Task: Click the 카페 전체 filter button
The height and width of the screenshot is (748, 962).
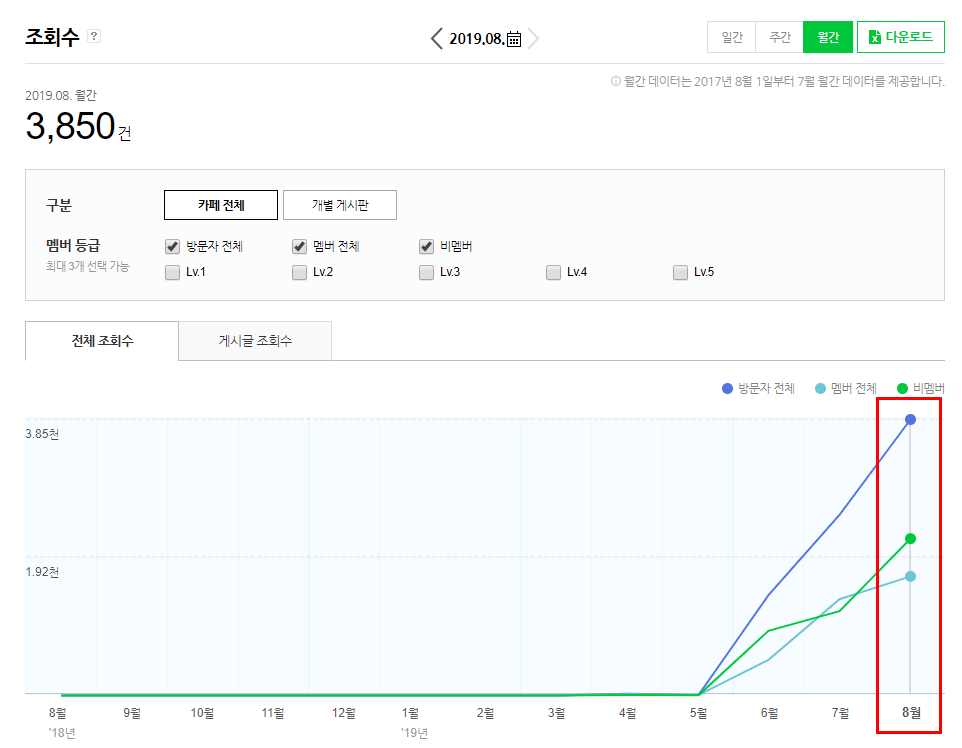Action: point(221,205)
